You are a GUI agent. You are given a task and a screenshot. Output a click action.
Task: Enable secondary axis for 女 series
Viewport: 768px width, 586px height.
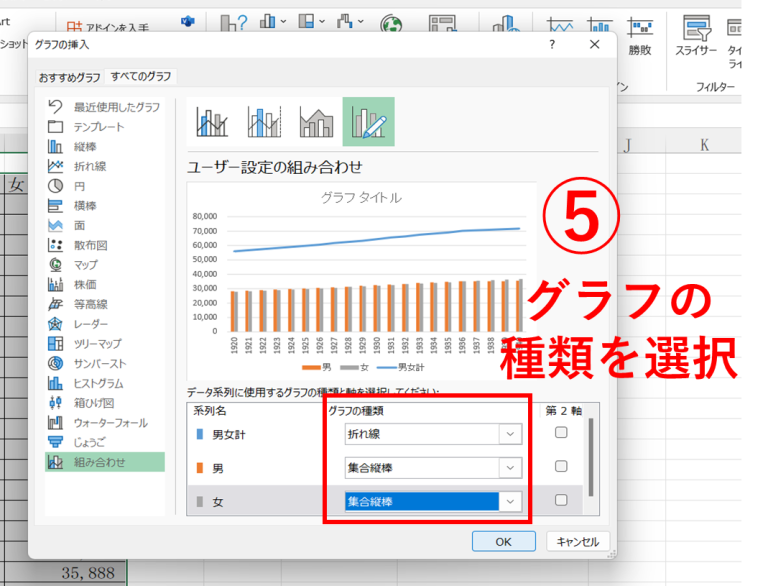(x=561, y=501)
